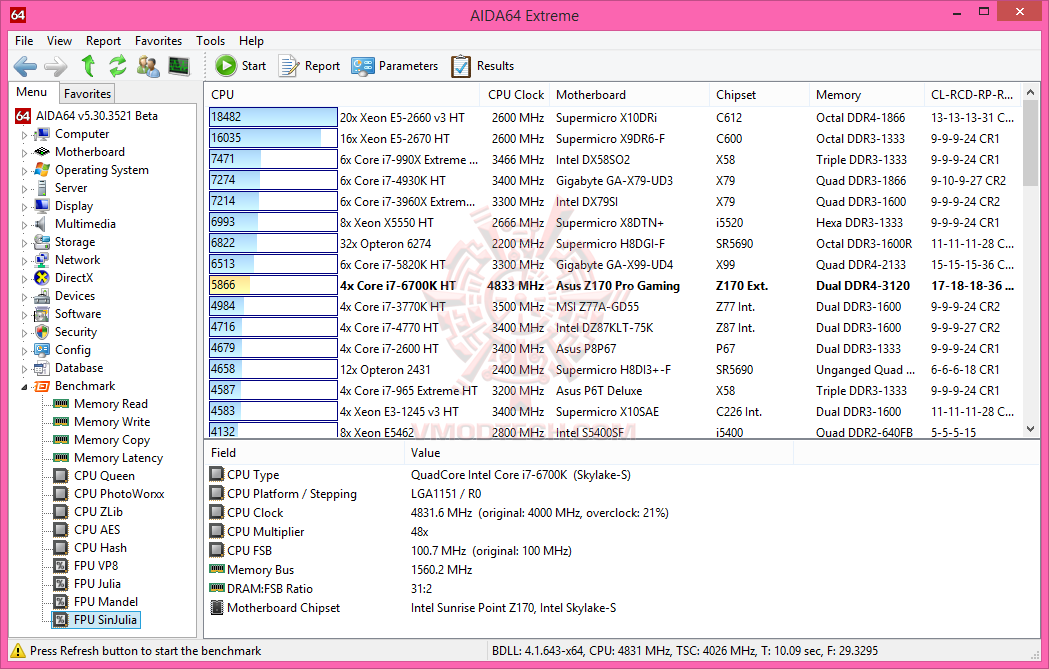Sort by the CPU Clock column header
1049x669 pixels.
pos(516,95)
